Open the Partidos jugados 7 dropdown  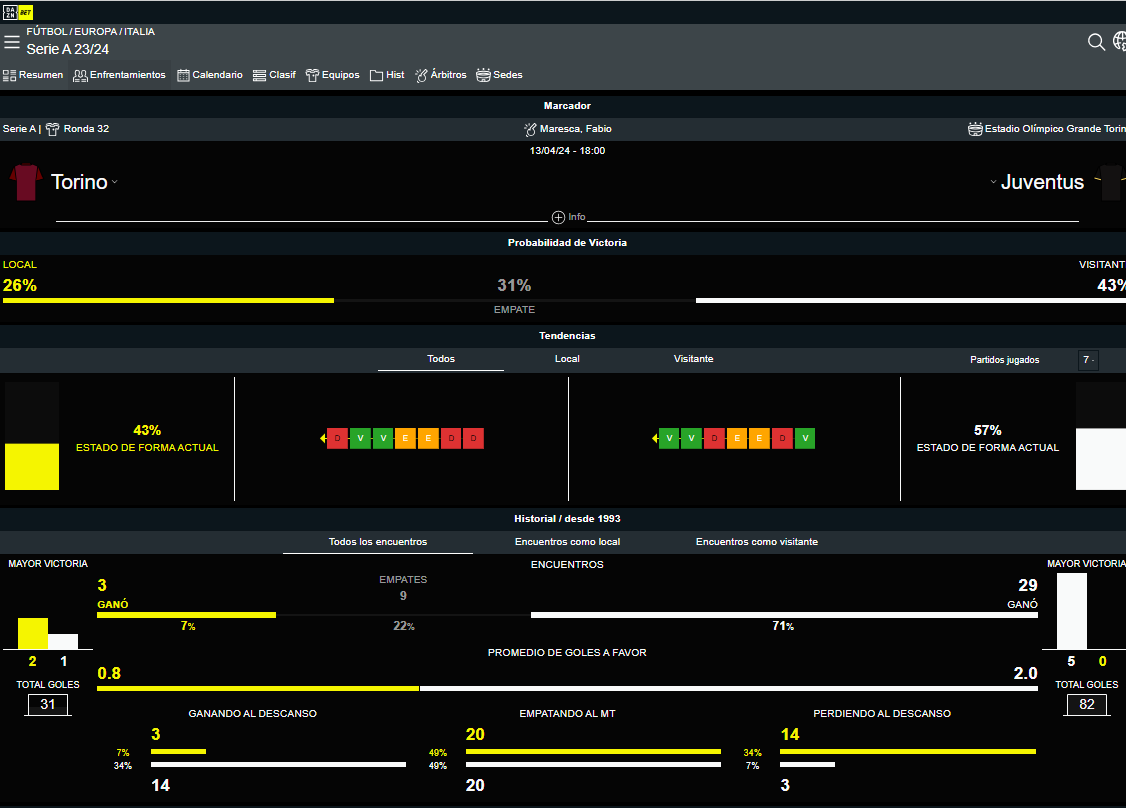coord(1088,360)
